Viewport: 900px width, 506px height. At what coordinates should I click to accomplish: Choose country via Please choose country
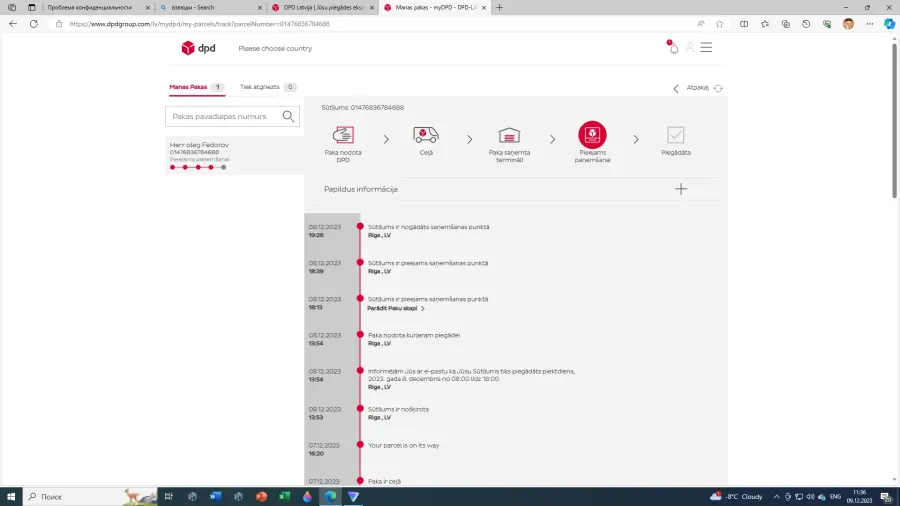click(x=275, y=49)
